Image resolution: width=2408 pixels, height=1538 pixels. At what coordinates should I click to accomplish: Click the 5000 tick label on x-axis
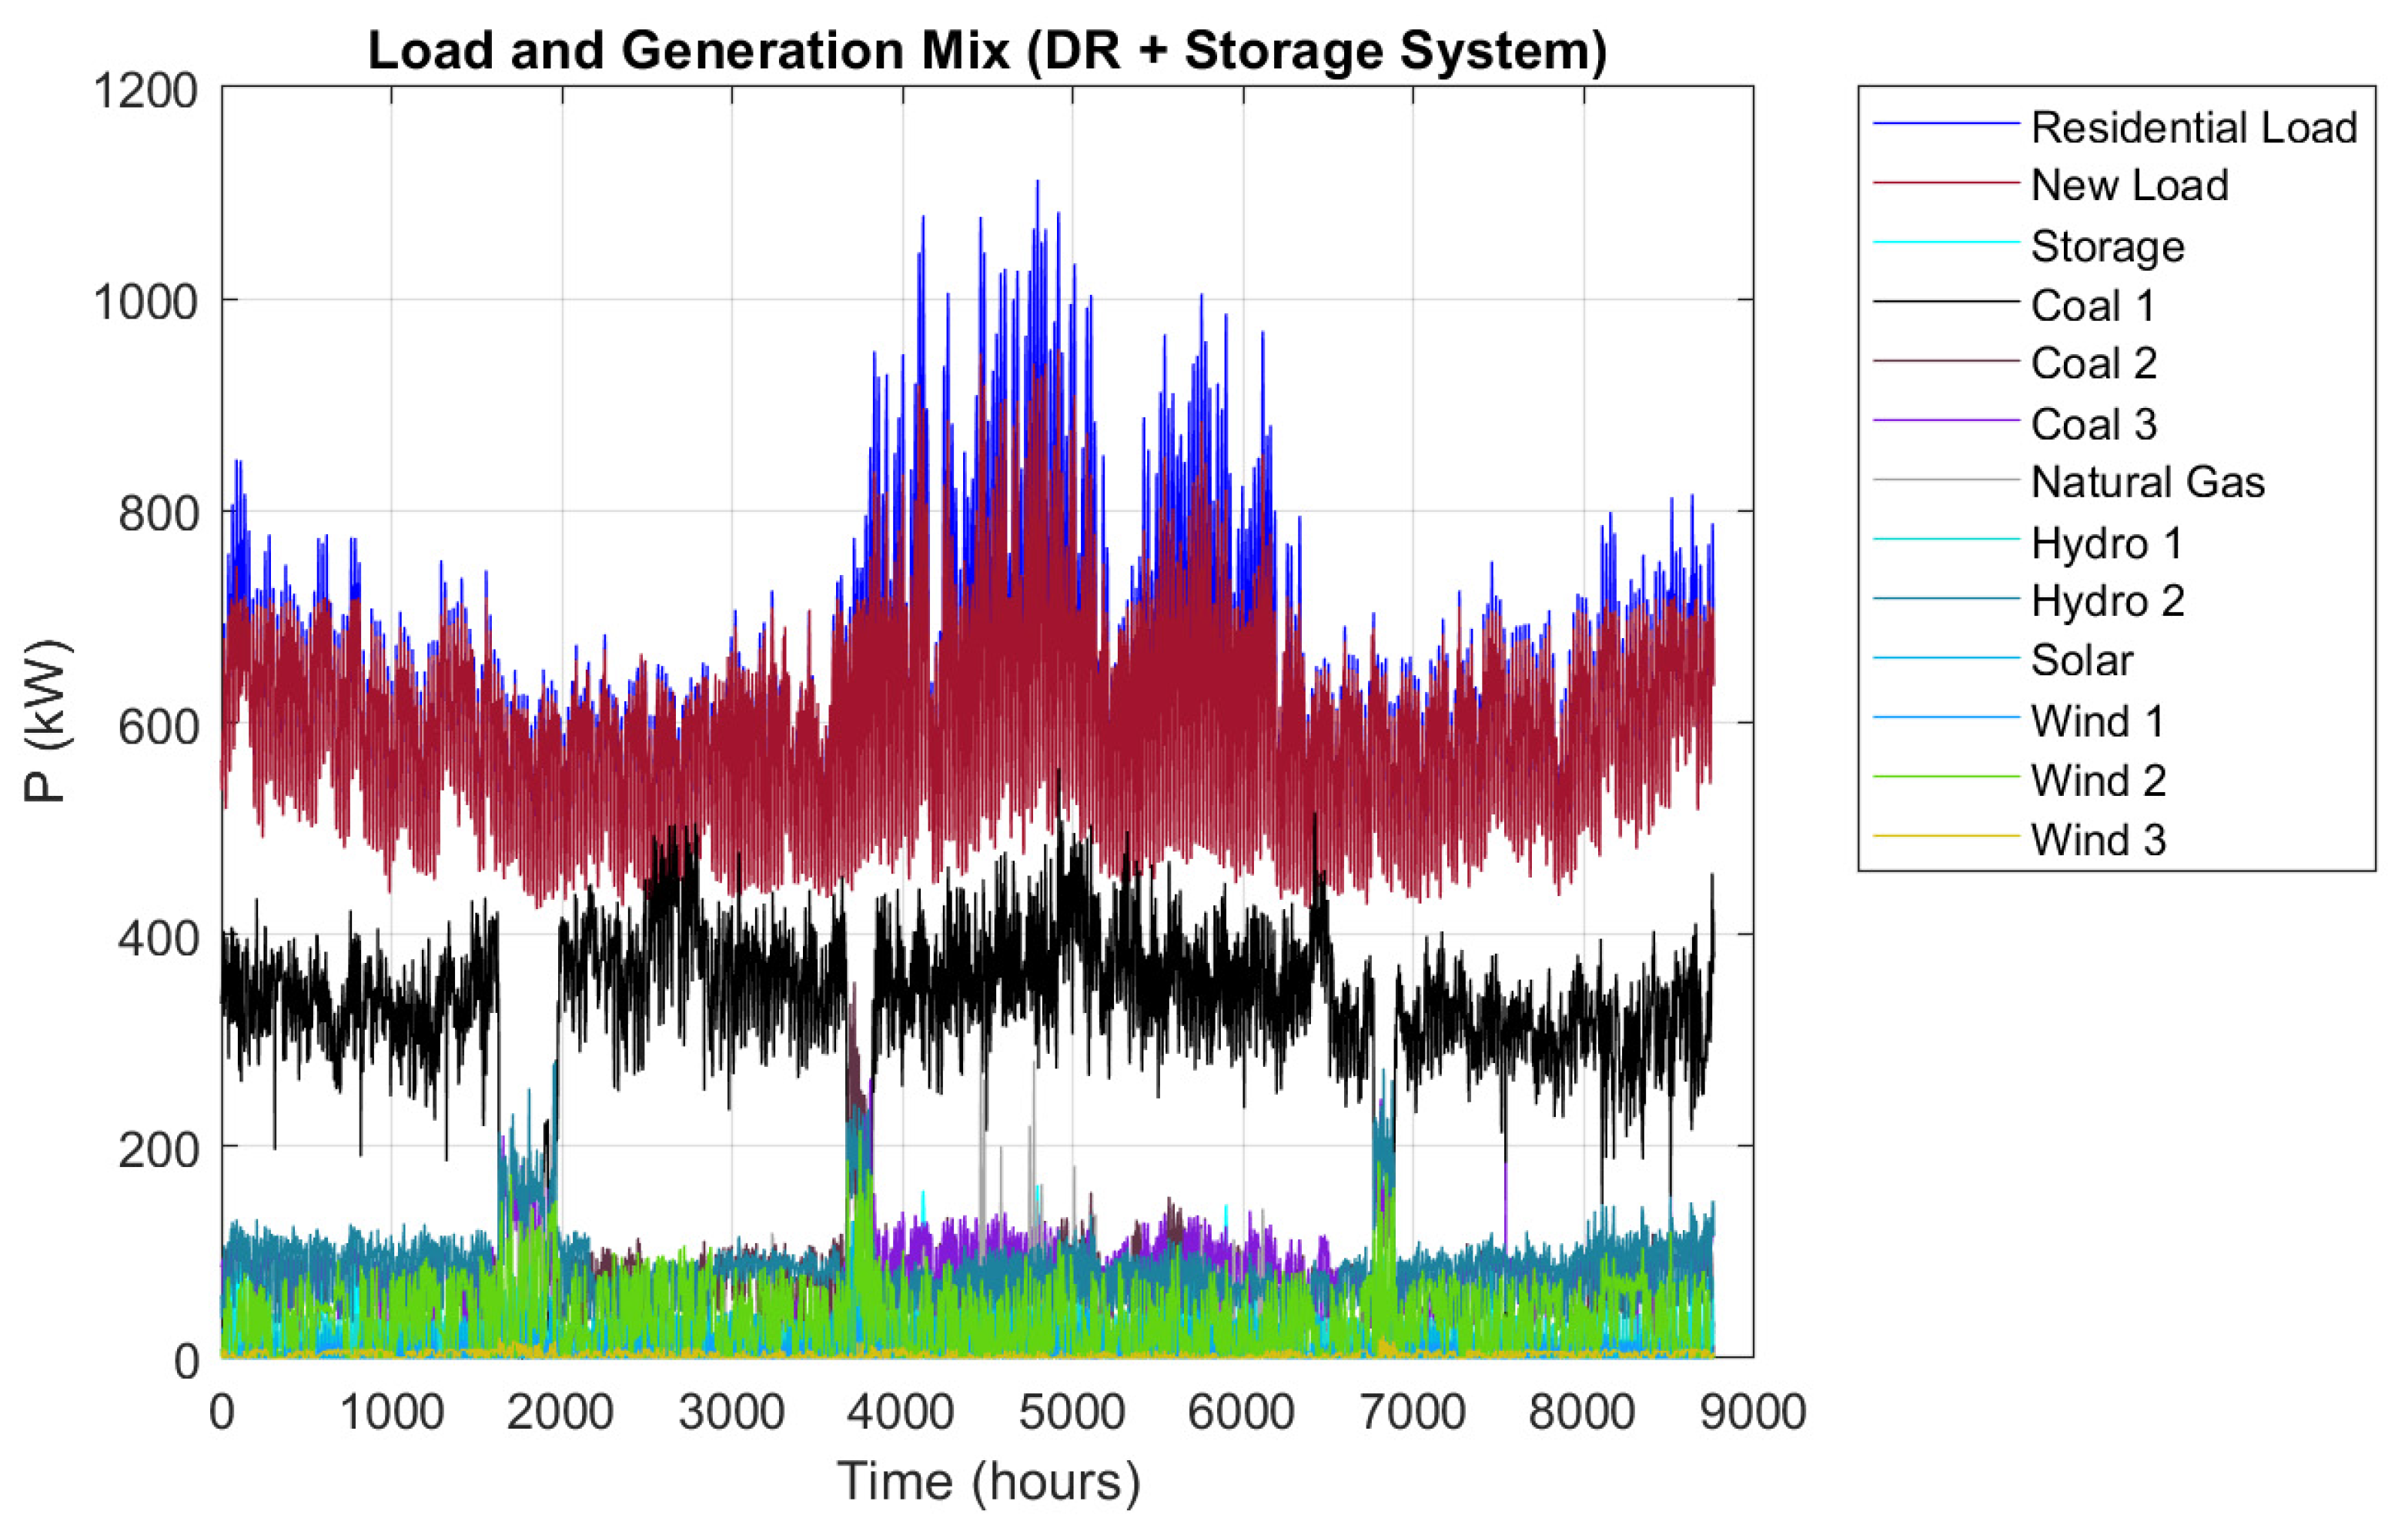pyautogui.click(x=1072, y=1413)
